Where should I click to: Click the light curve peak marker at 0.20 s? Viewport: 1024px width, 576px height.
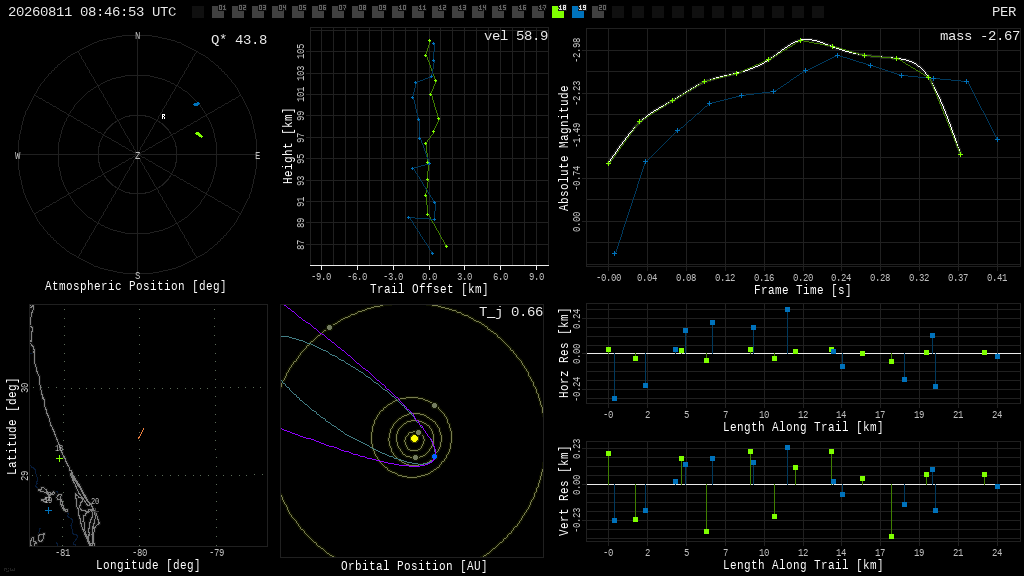click(x=801, y=40)
